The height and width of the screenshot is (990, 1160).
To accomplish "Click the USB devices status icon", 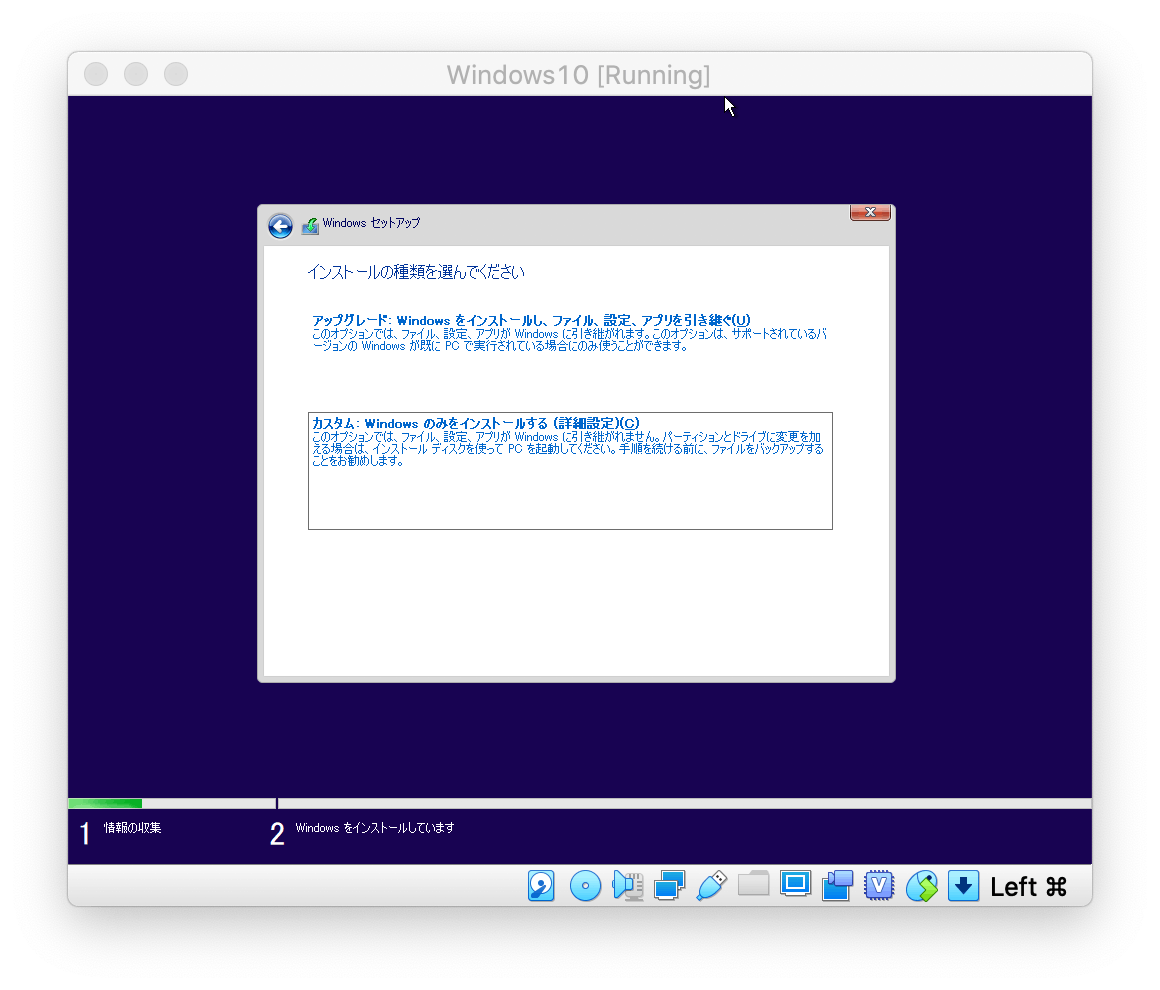I will (x=711, y=885).
